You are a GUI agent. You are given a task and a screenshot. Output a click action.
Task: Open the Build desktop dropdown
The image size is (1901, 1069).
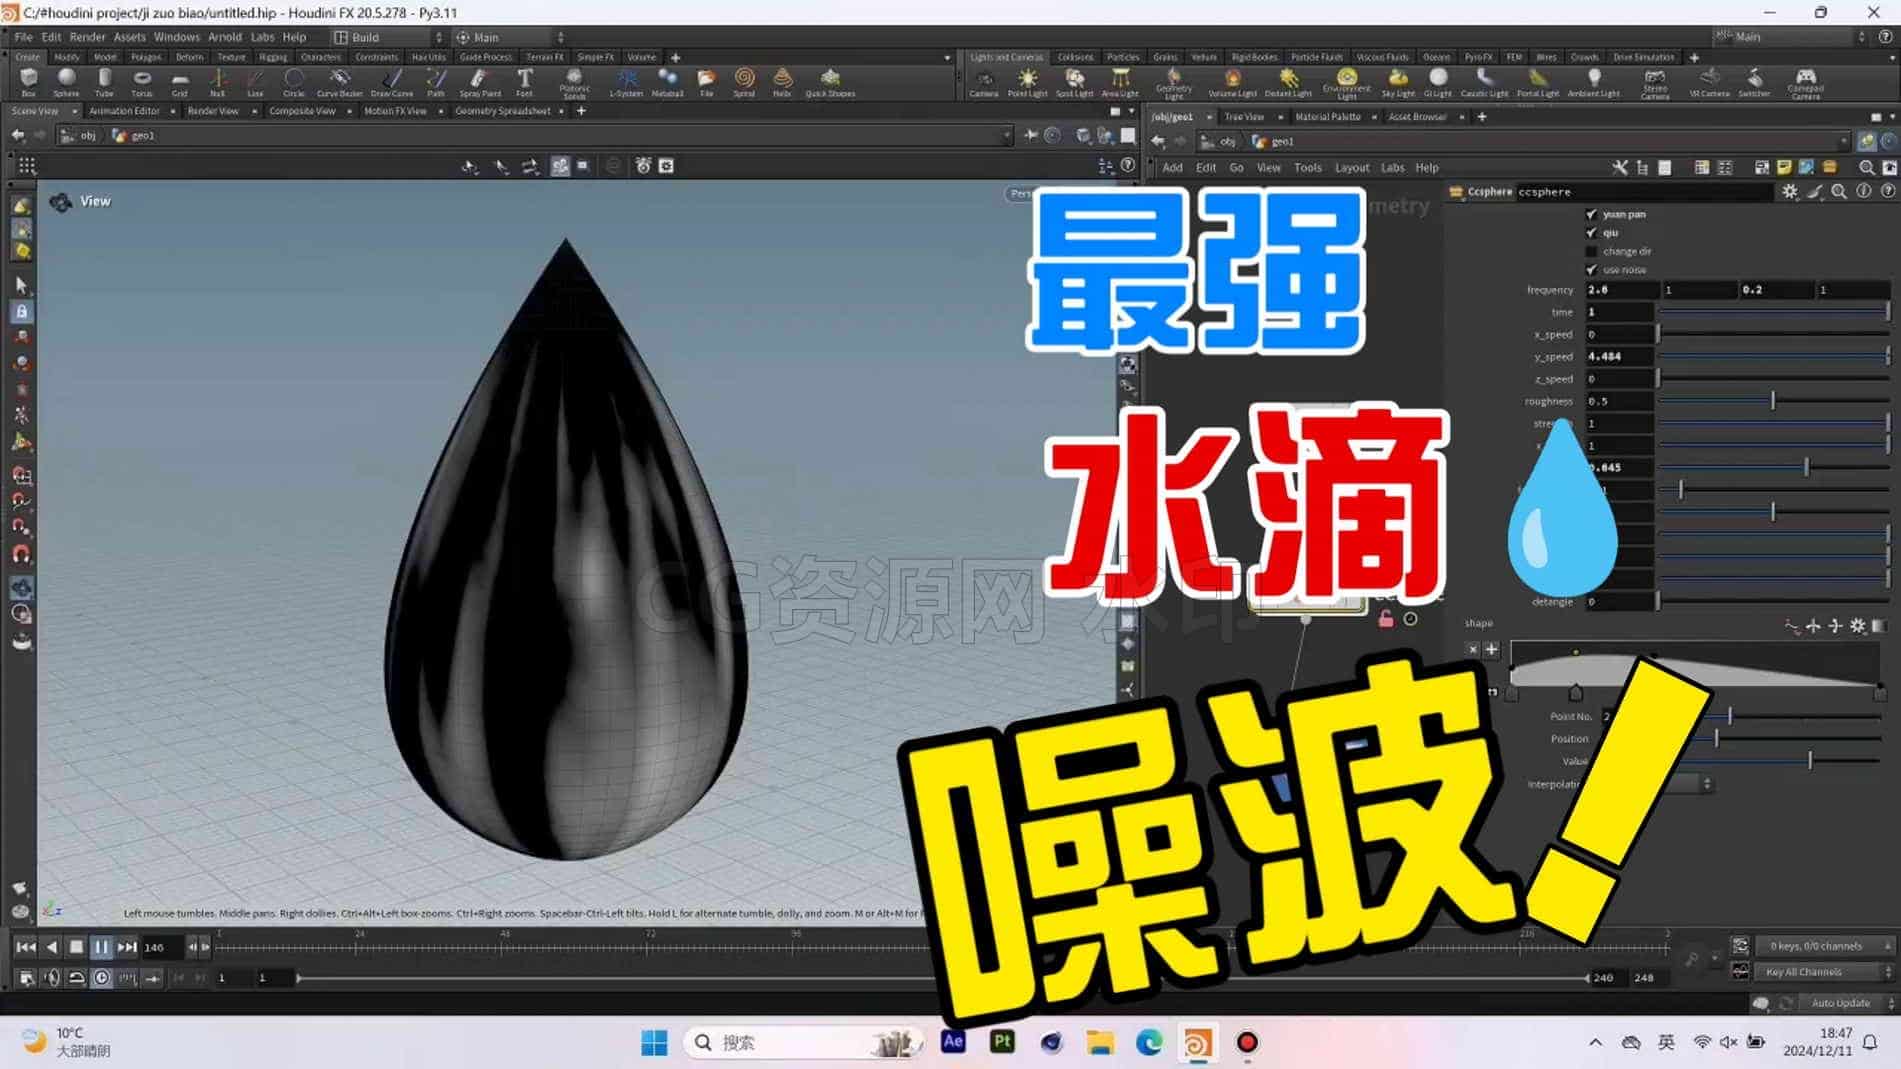coord(388,37)
